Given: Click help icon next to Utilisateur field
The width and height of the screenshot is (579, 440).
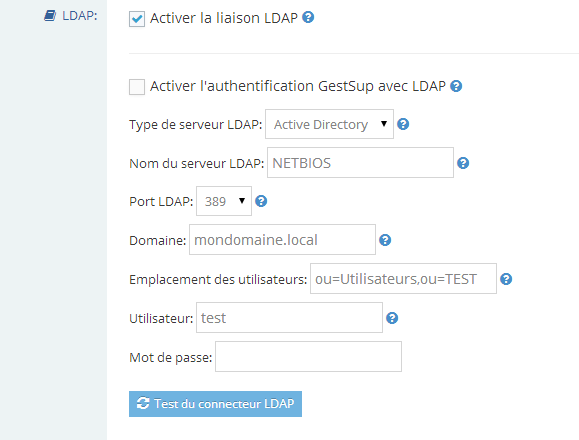Looking at the screenshot, I should (392, 318).
